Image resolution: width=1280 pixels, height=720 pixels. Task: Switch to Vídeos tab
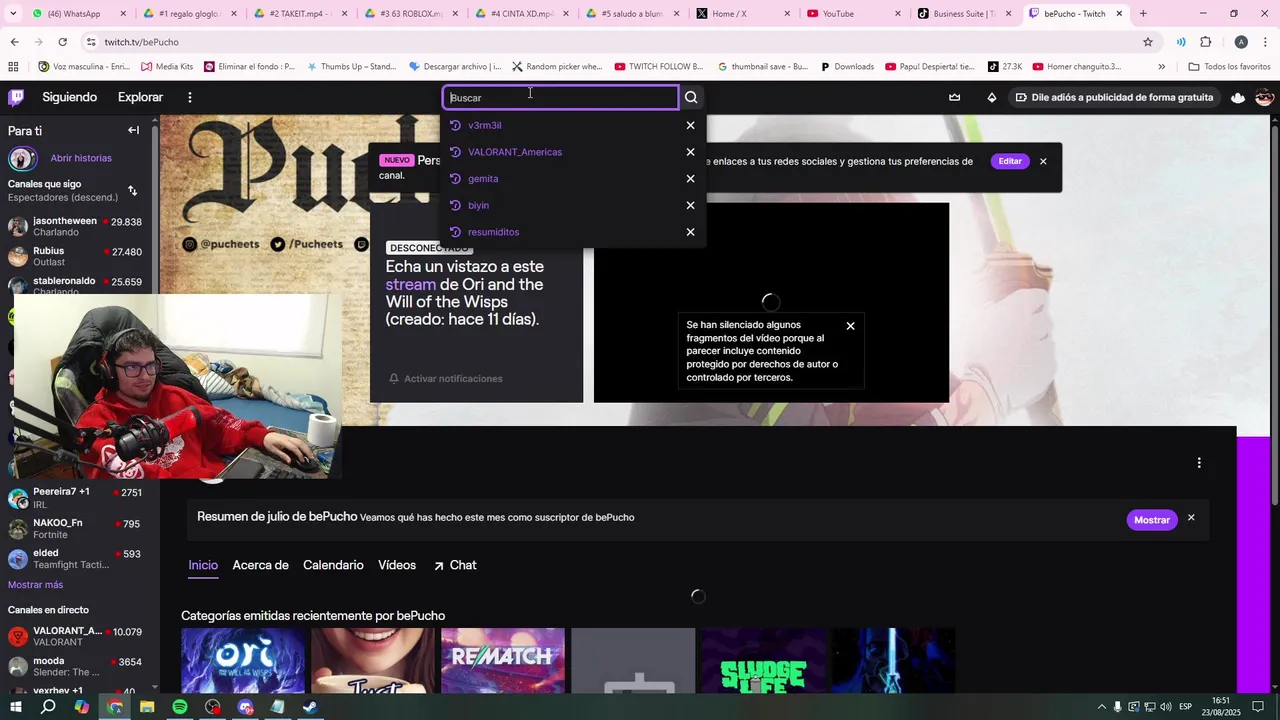coord(397,565)
